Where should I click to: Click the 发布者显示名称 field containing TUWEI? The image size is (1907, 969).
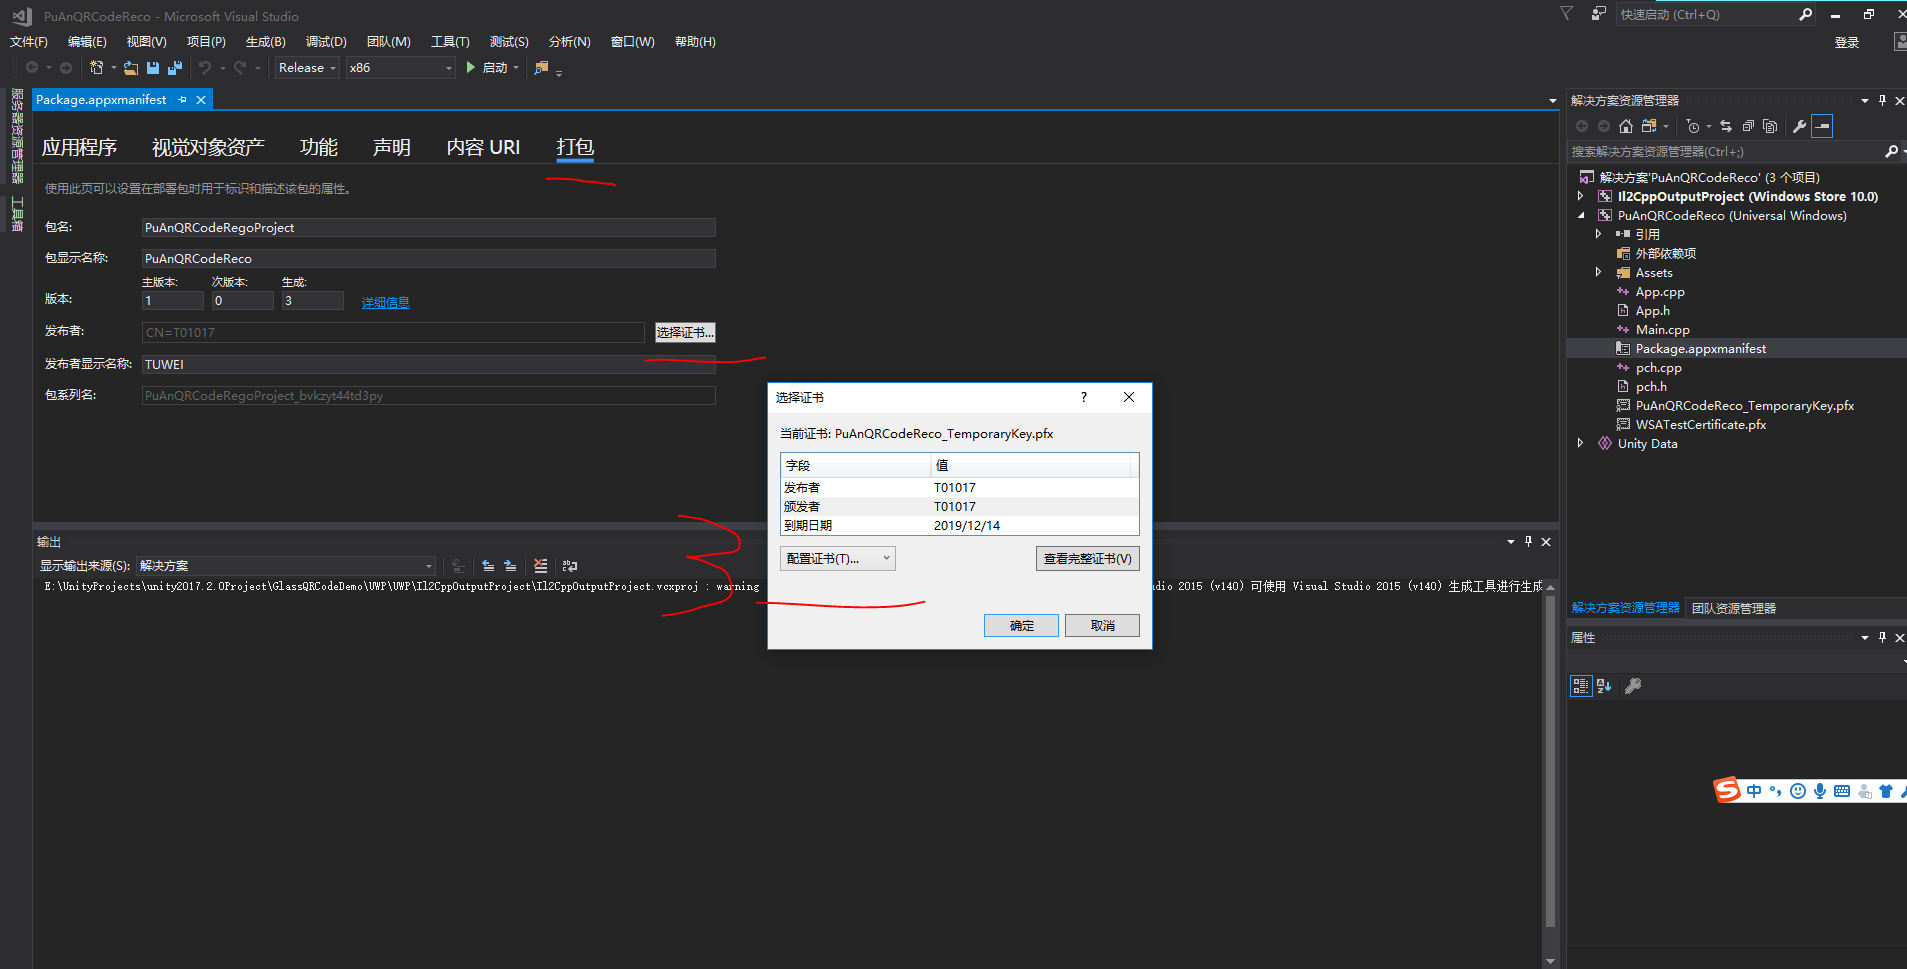coord(429,365)
